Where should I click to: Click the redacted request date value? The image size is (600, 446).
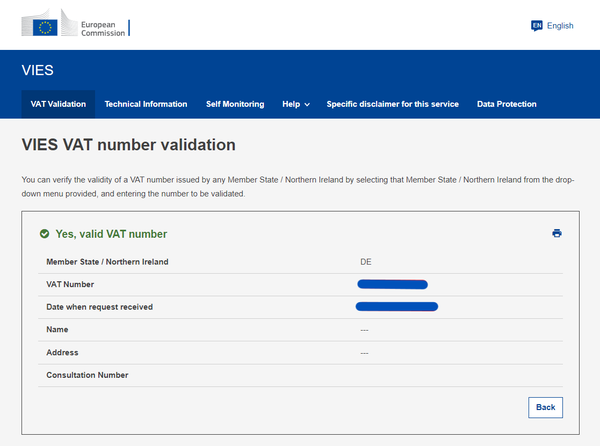[x=397, y=306]
